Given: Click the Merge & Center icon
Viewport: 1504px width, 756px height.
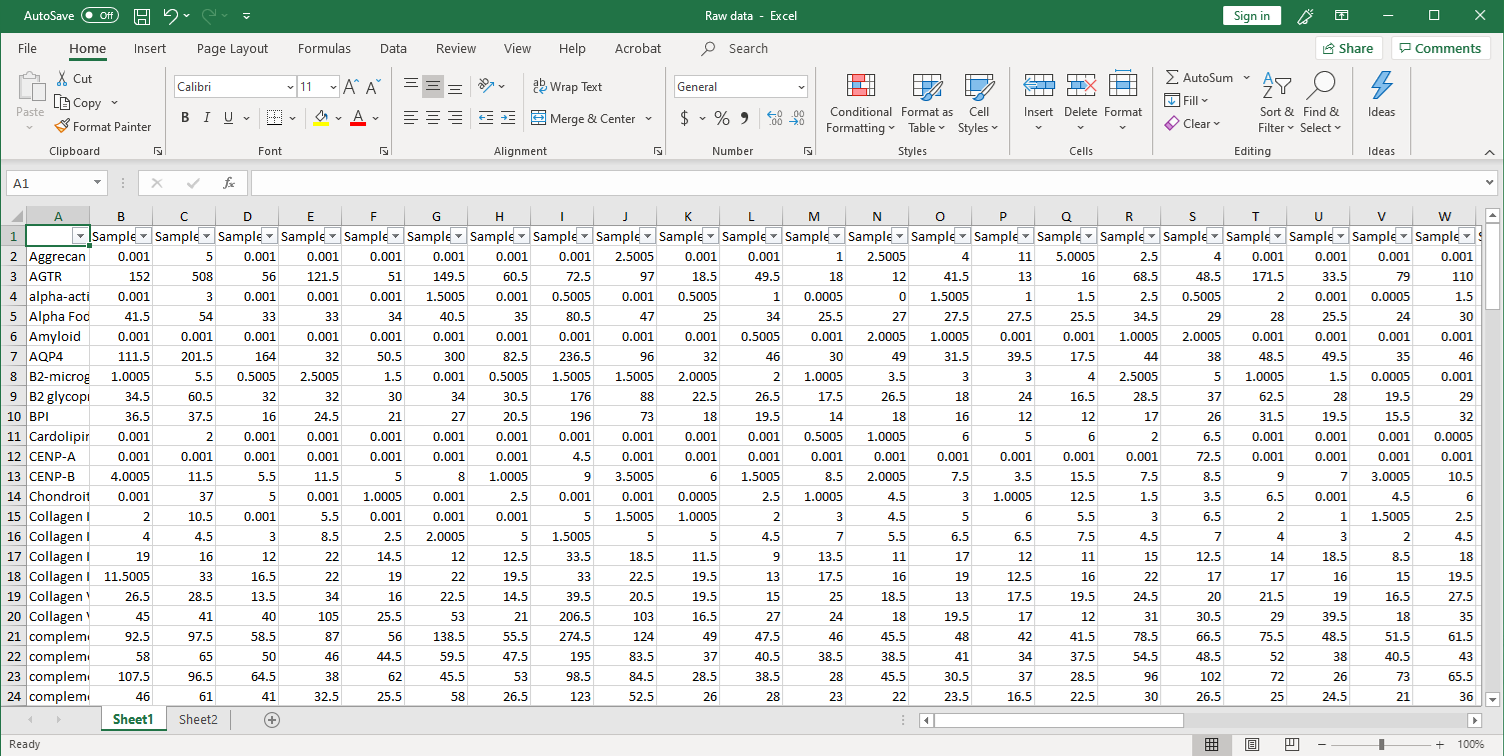Looking at the screenshot, I should (539, 118).
